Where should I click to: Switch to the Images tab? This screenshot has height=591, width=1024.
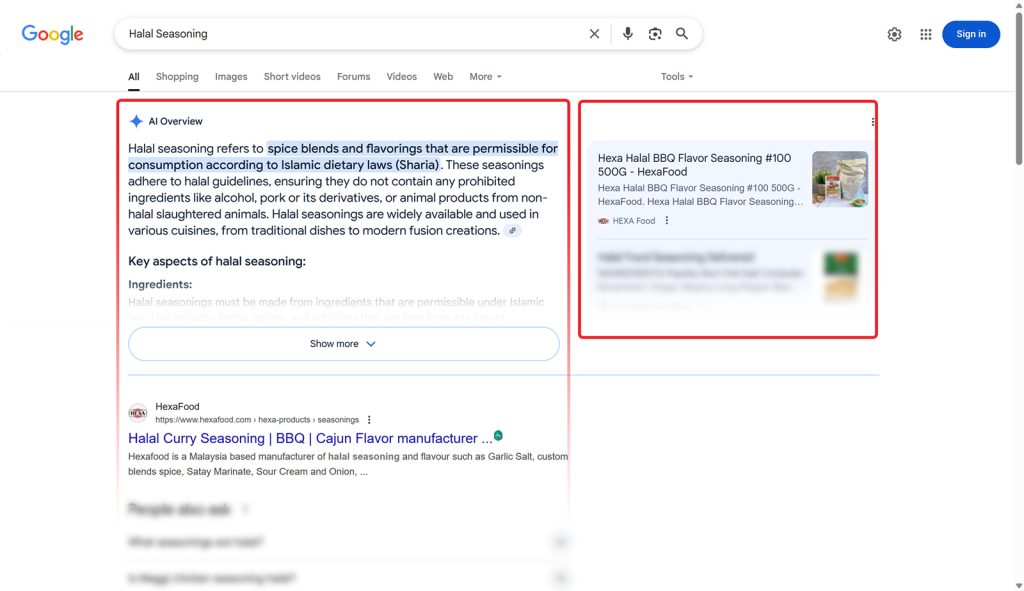click(x=231, y=77)
